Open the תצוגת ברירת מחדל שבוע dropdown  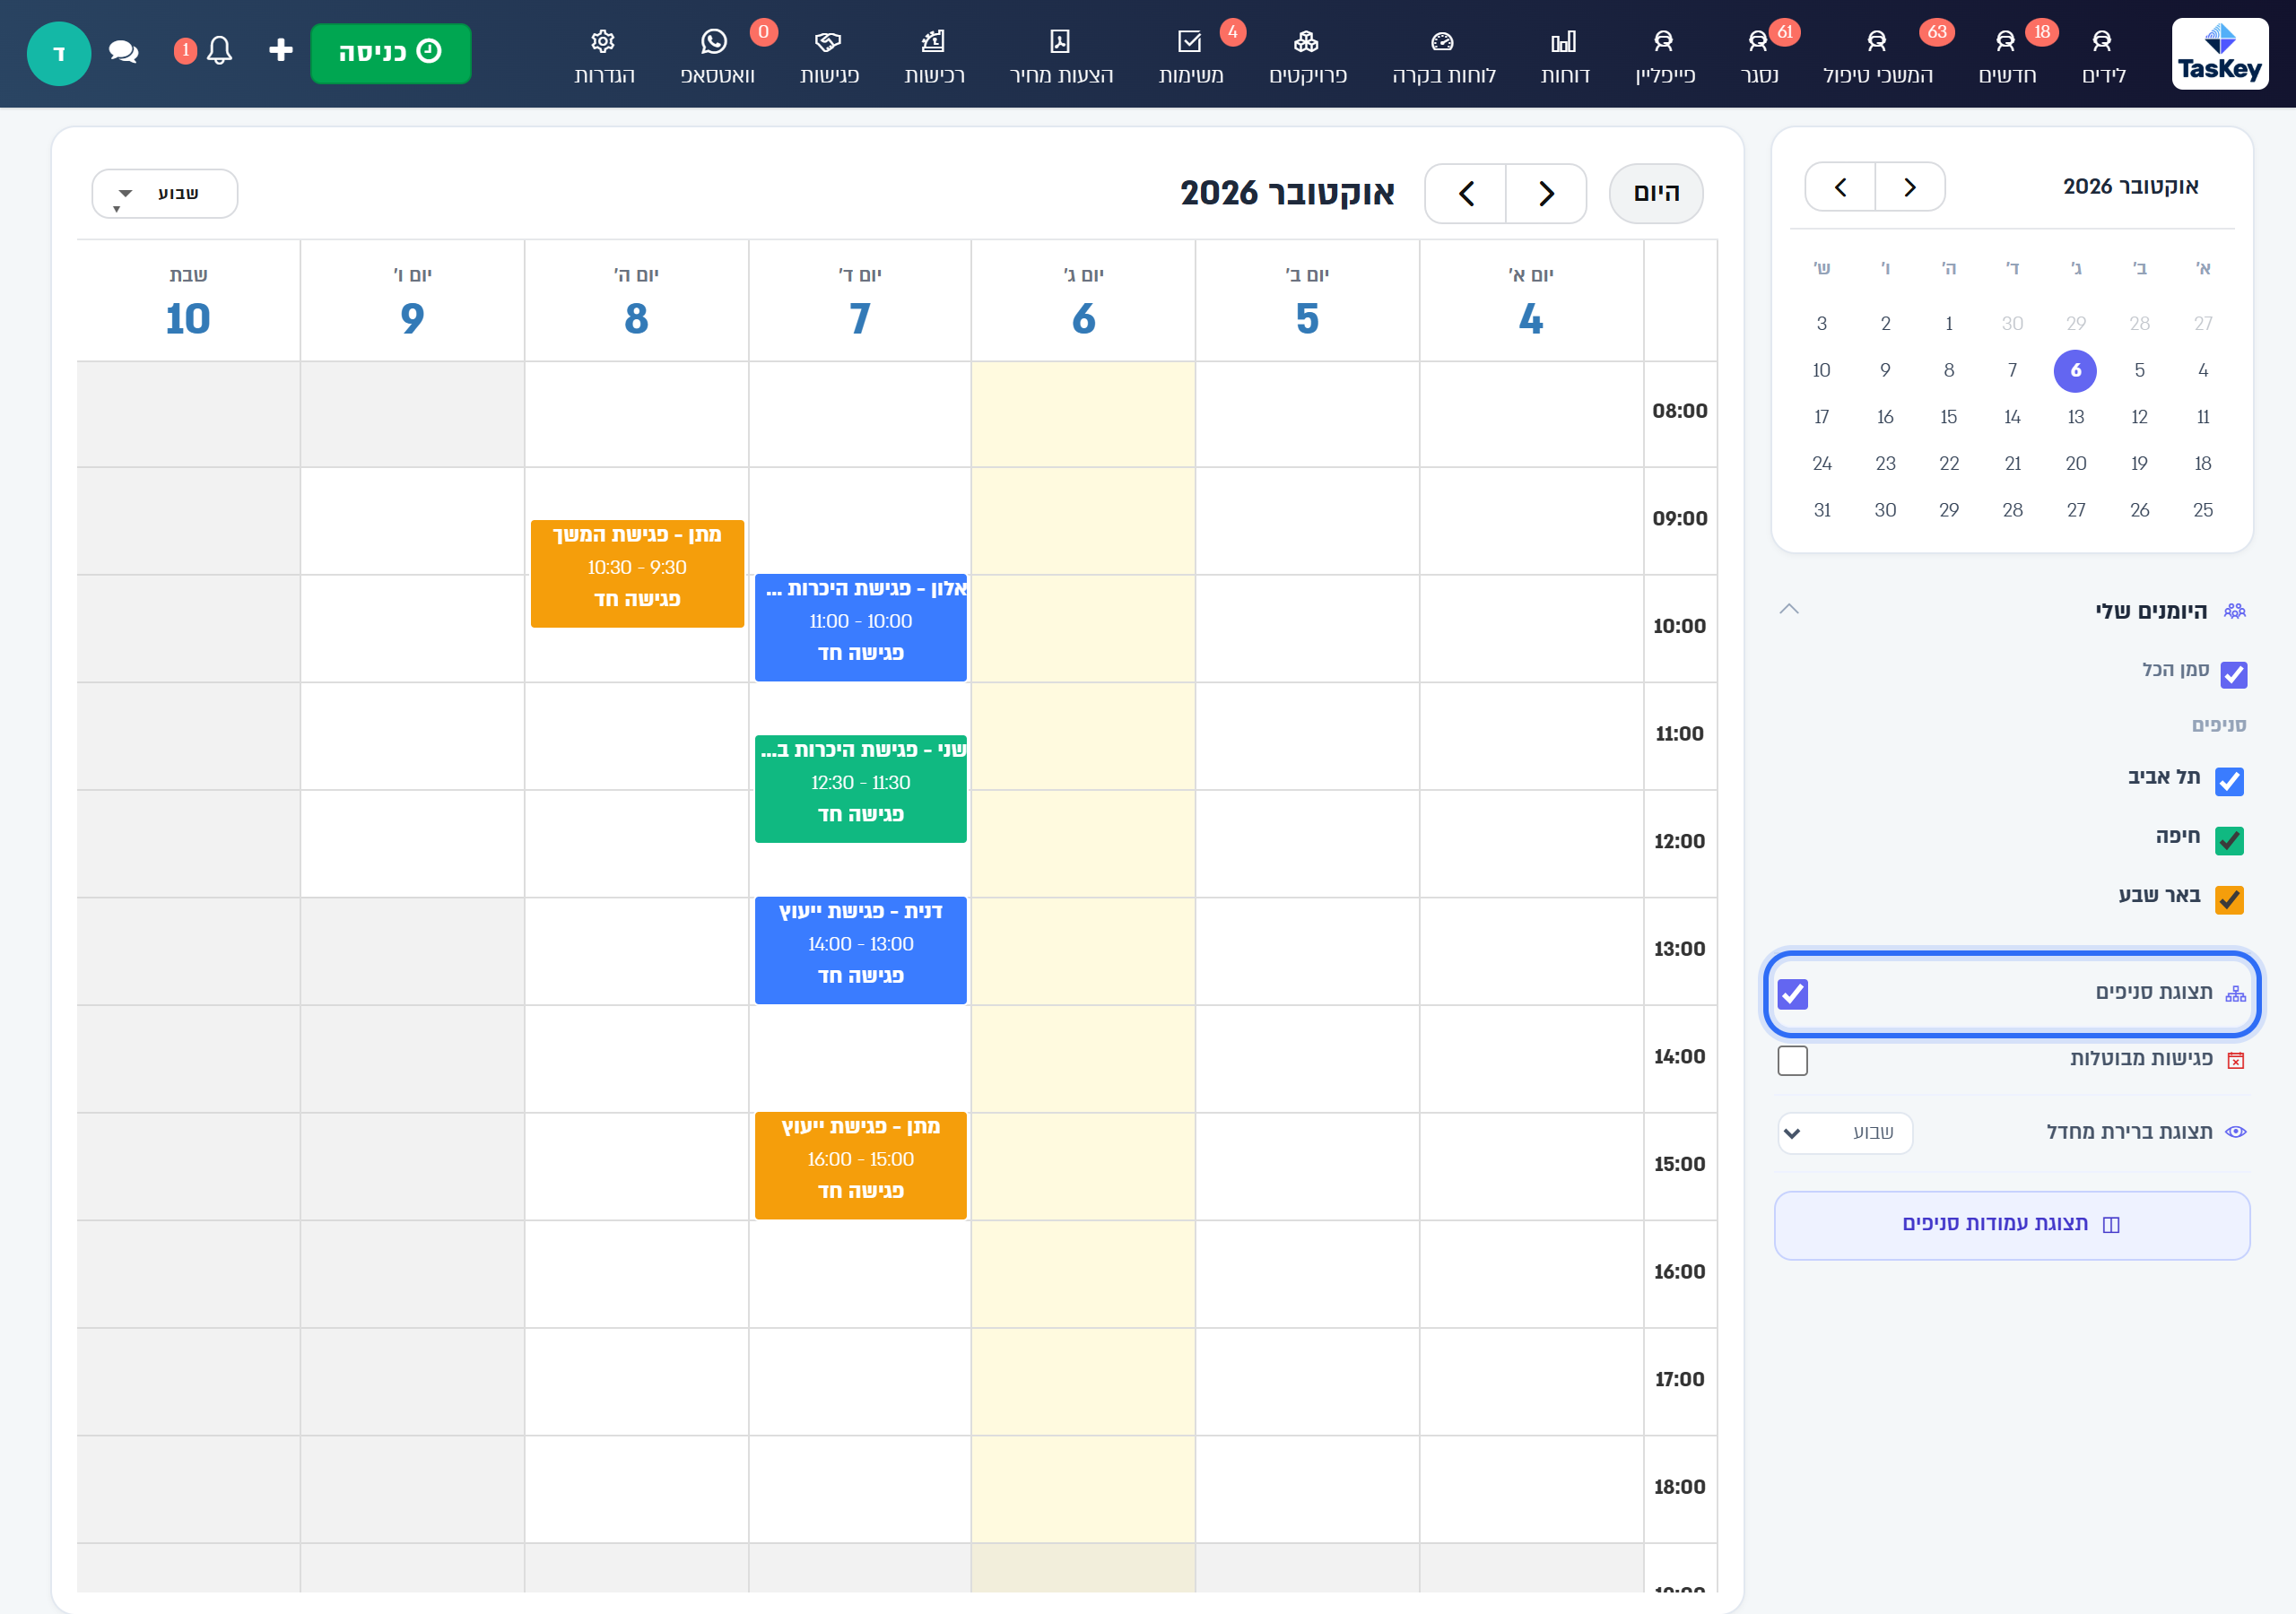coord(1845,1133)
